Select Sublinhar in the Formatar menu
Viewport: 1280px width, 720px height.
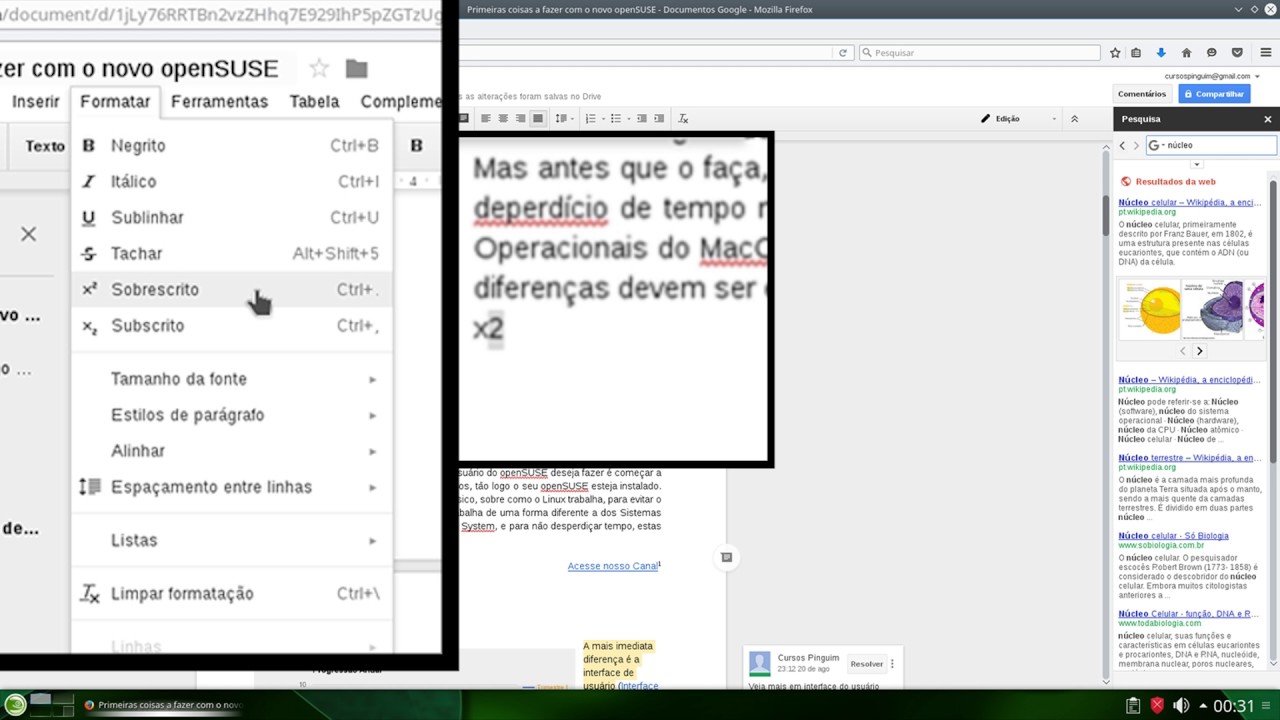click(232, 217)
